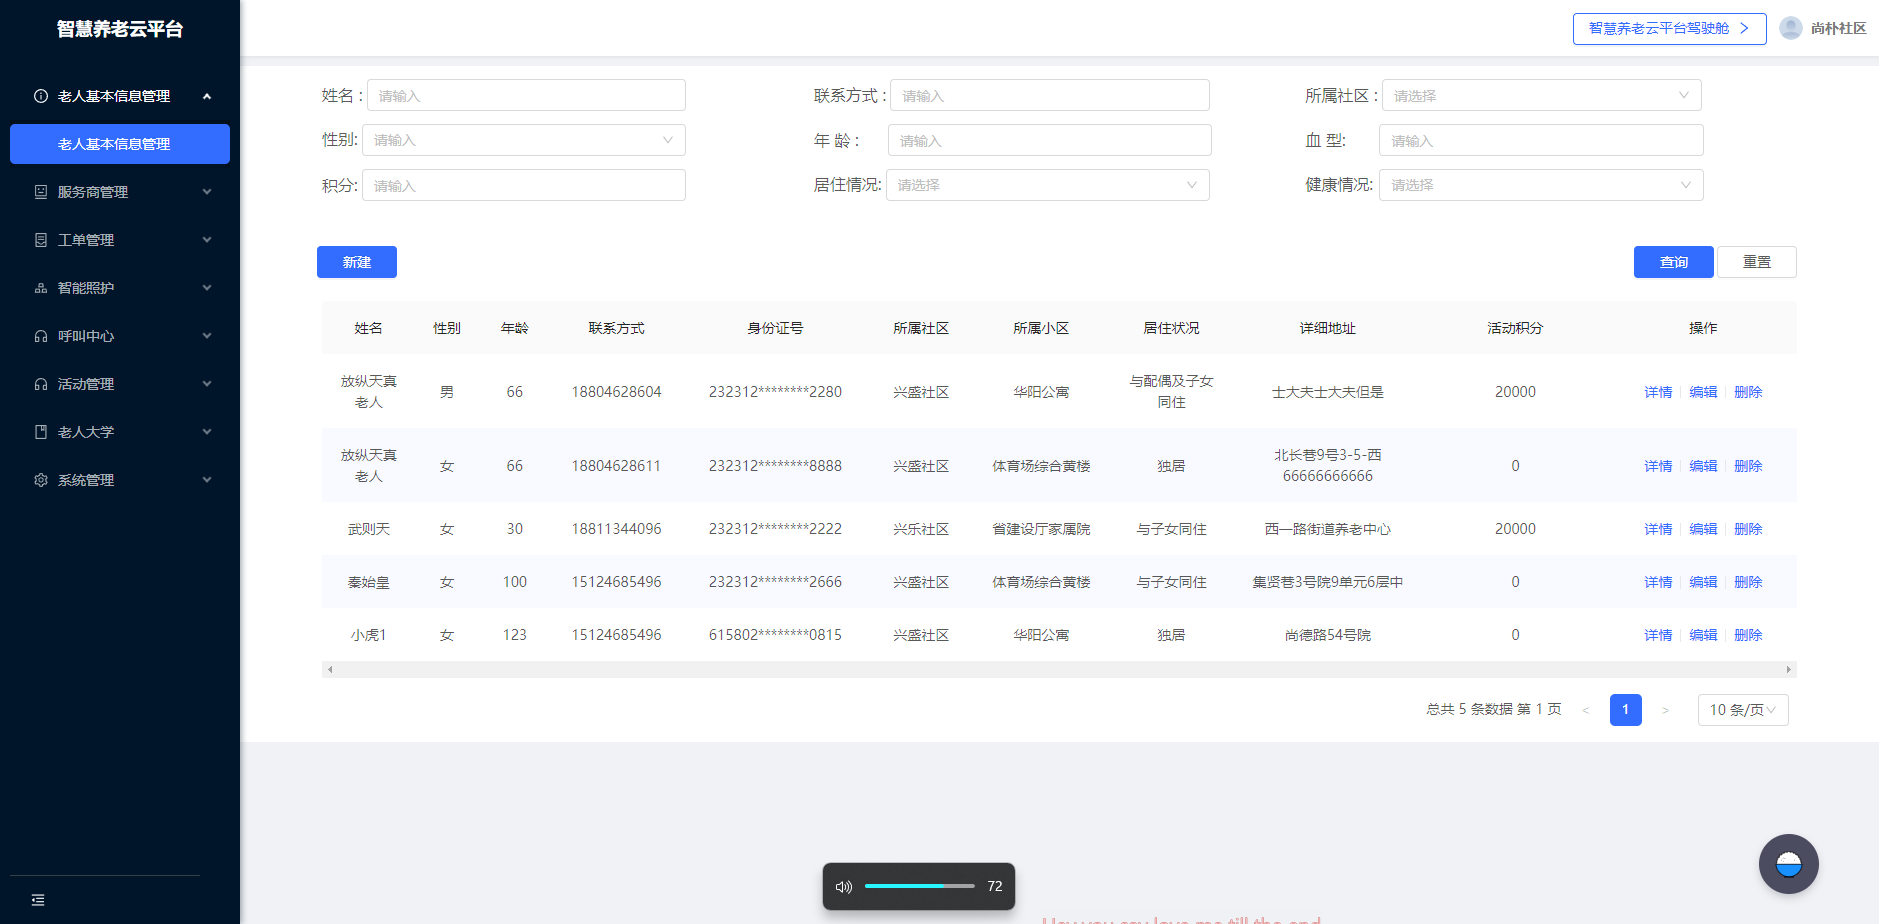1879x924 pixels.
Task: Click the 活动积分 column header
Action: pos(1515,328)
